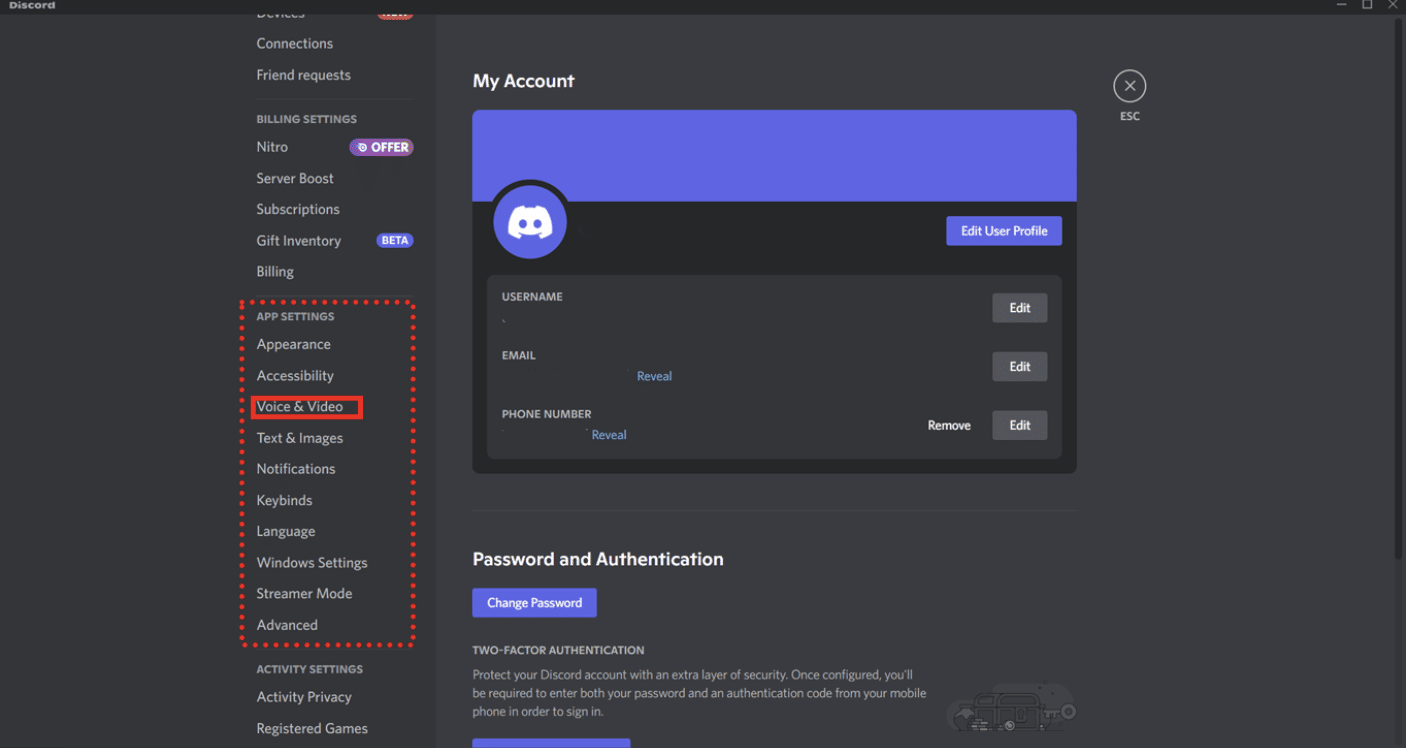Image resolution: width=1406 pixels, height=748 pixels.
Task: Click the OFFER badge beside Nitro
Action: [x=382, y=147]
